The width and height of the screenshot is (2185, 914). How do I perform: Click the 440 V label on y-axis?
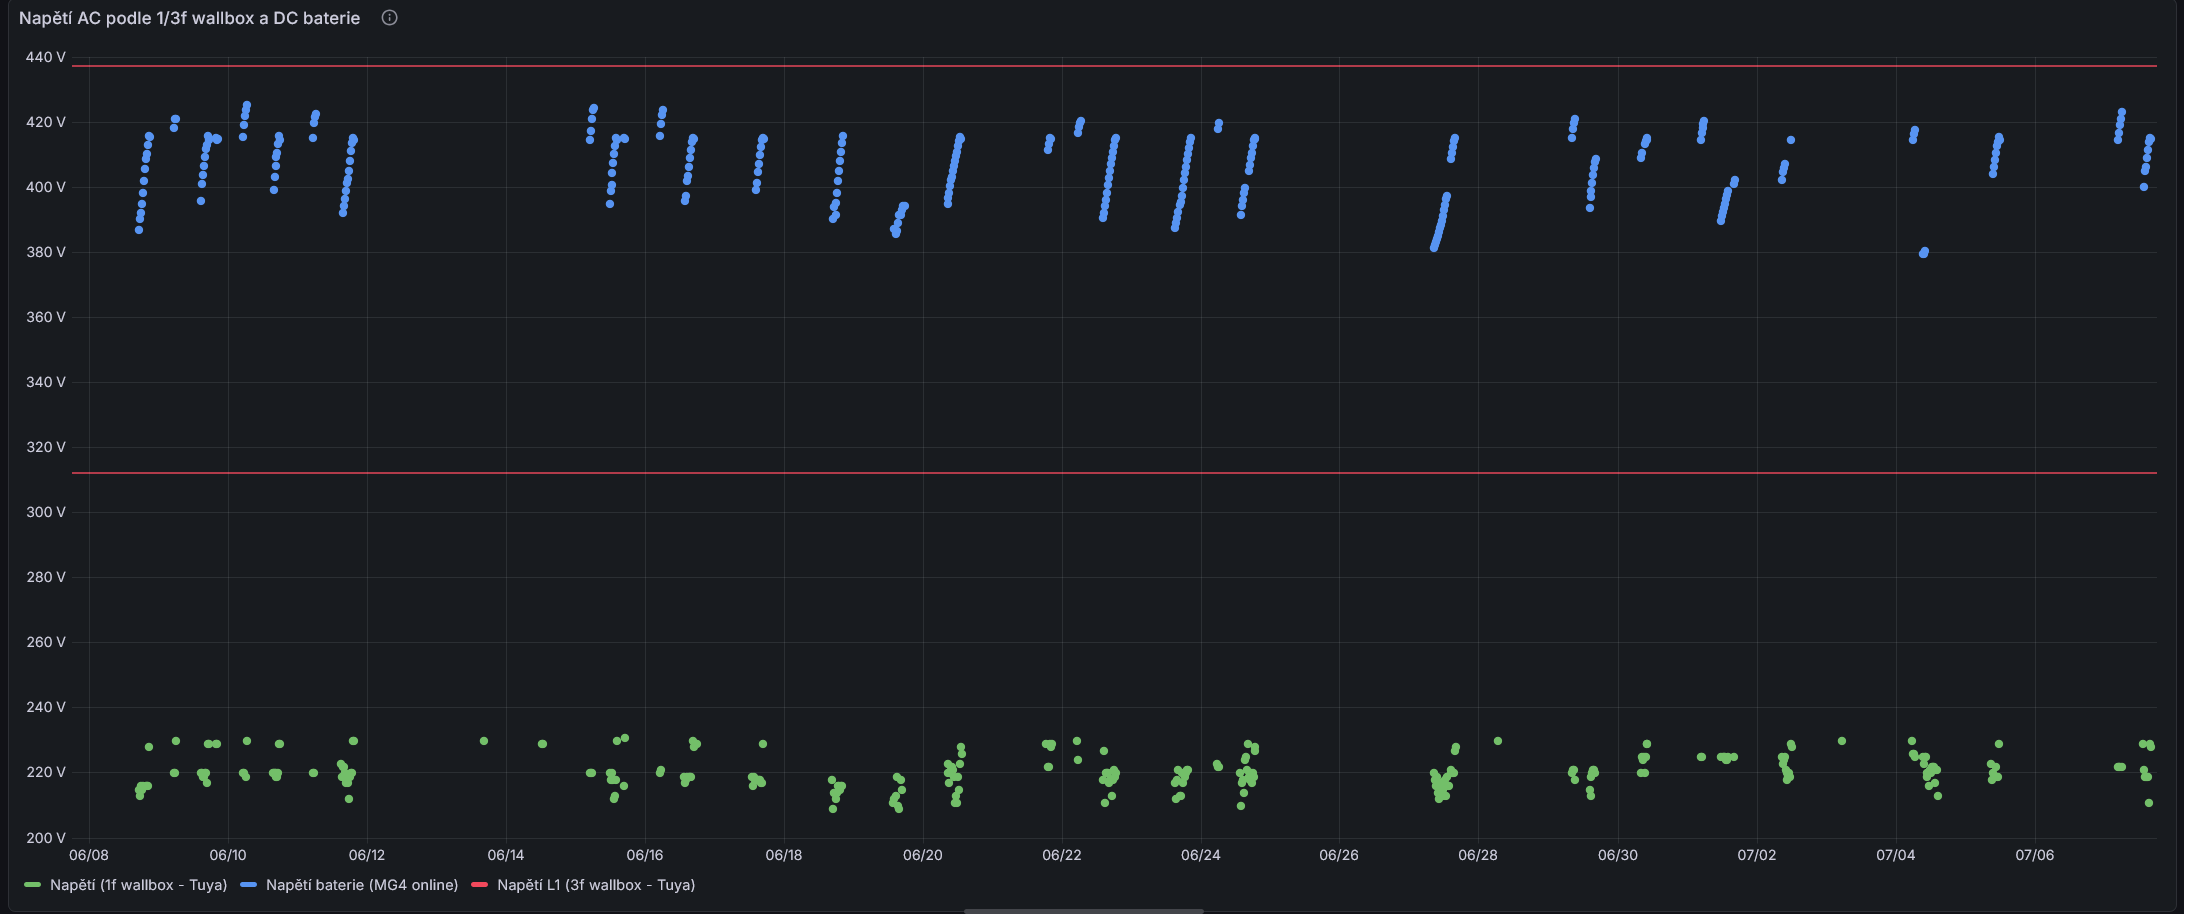pos(46,57)
